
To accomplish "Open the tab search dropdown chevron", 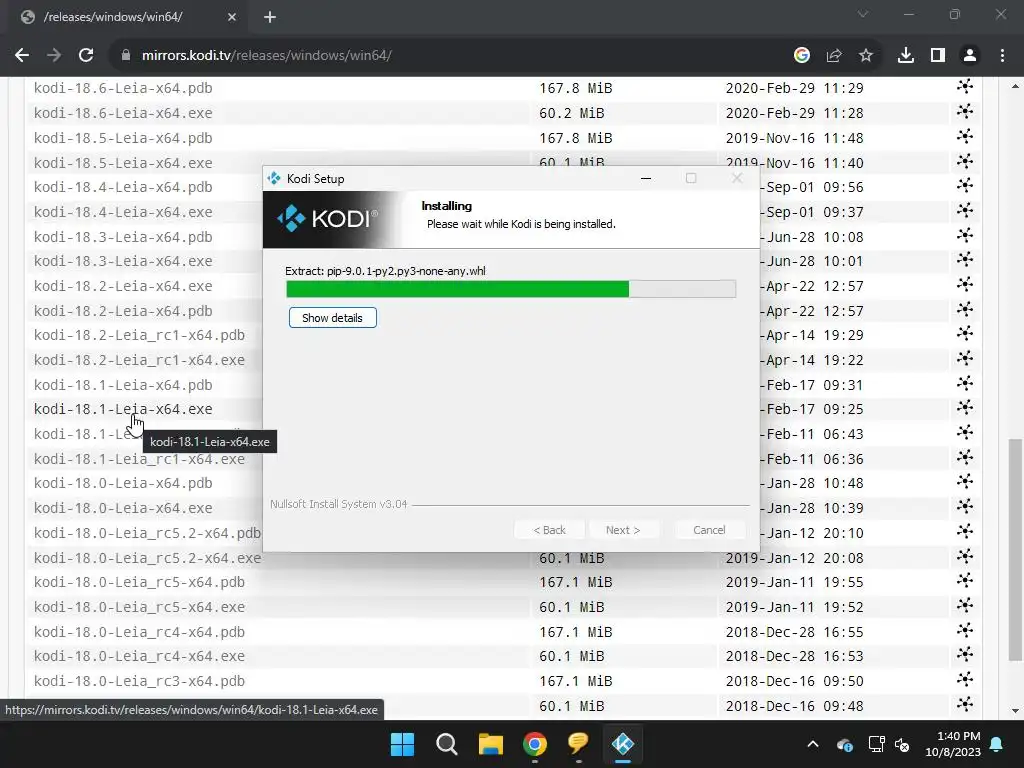I will [863, 14].
